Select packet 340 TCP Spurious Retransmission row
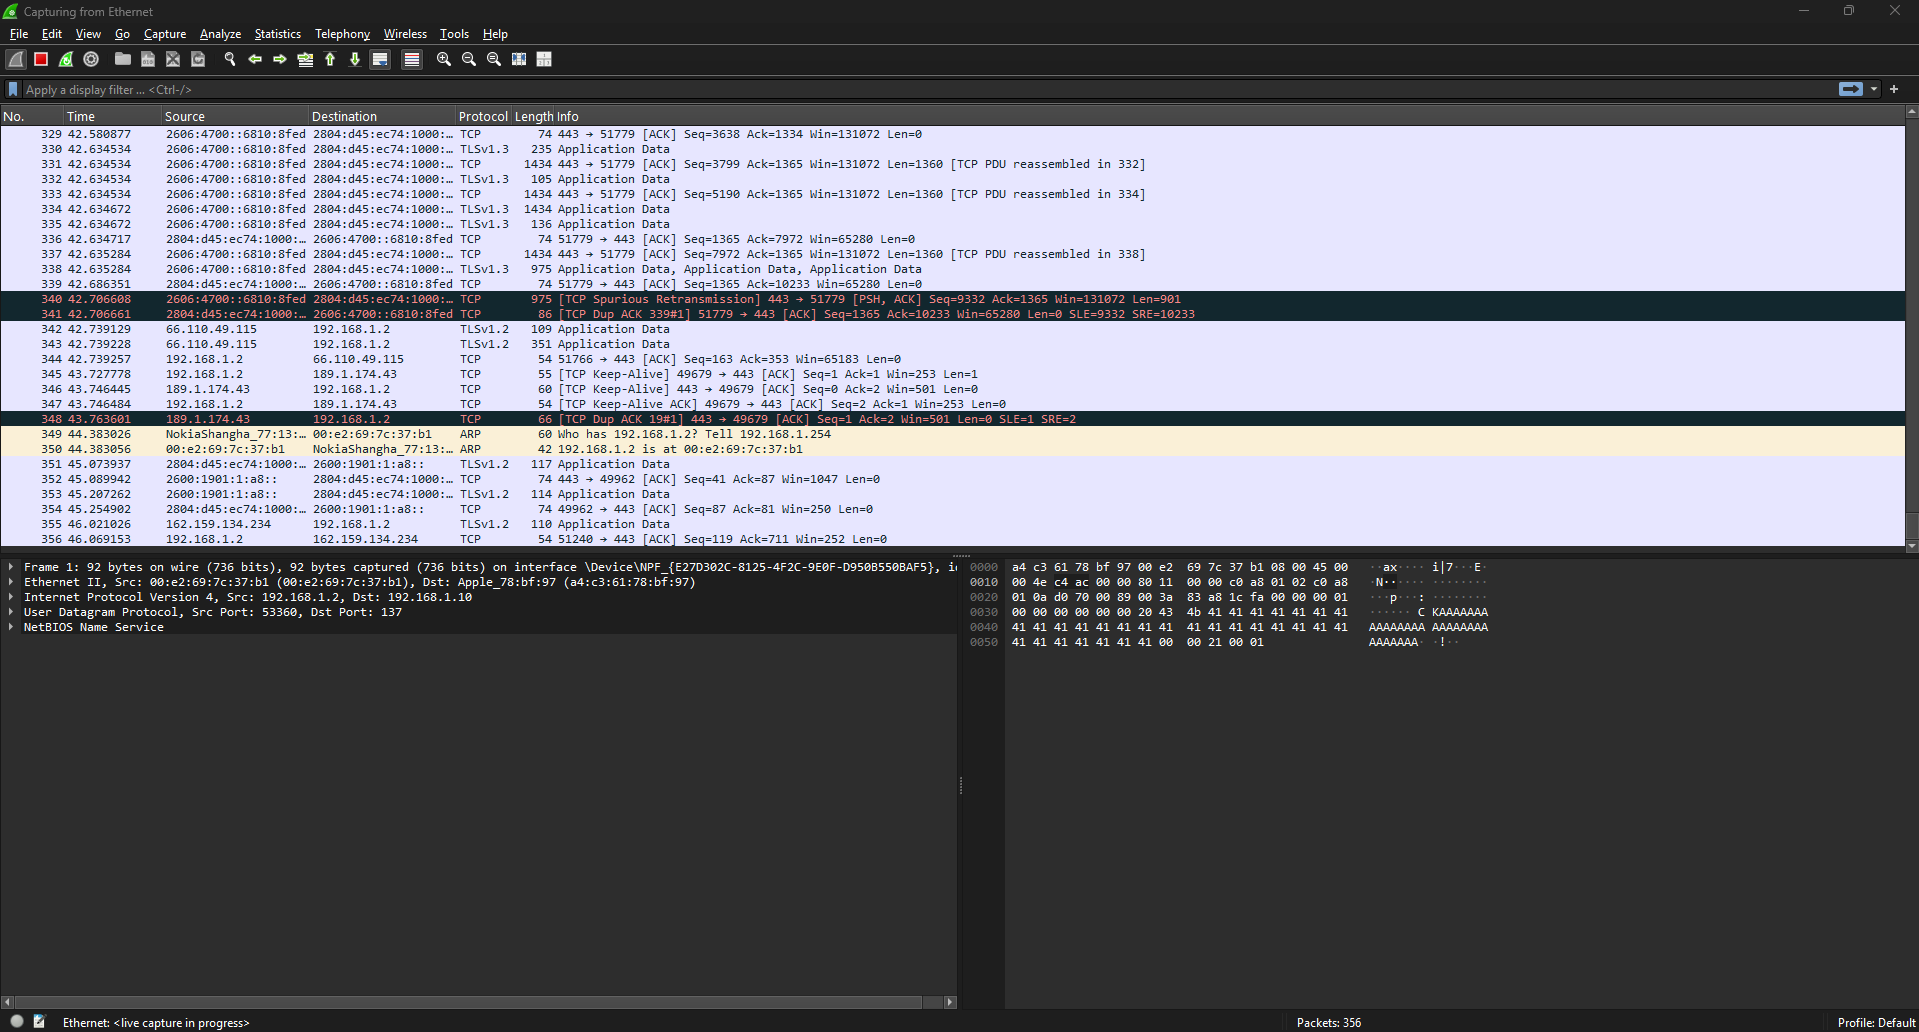This screenshot has height=1032, width=1919. (952, 299)
